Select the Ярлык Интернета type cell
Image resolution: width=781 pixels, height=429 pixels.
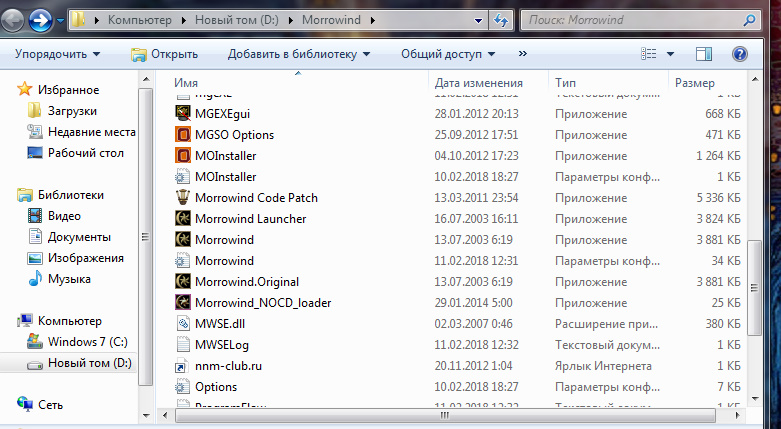(603, 366)
